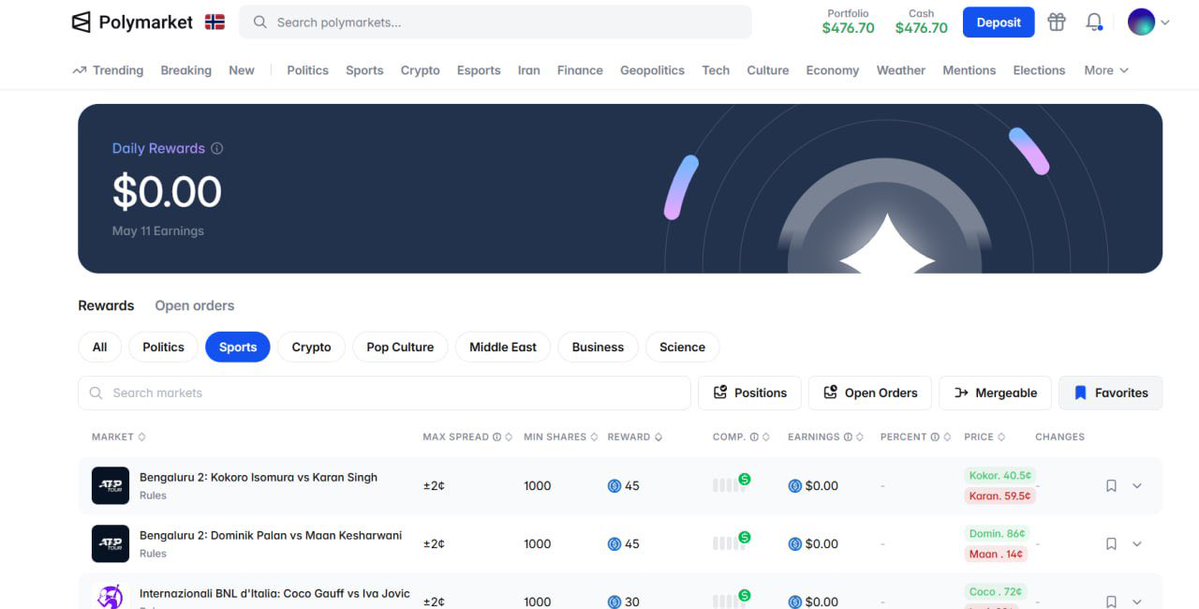This screenshot has height=609, width=1199.
Task: Click the Karan. 59.5¢ price
Action: click(999, 496)
